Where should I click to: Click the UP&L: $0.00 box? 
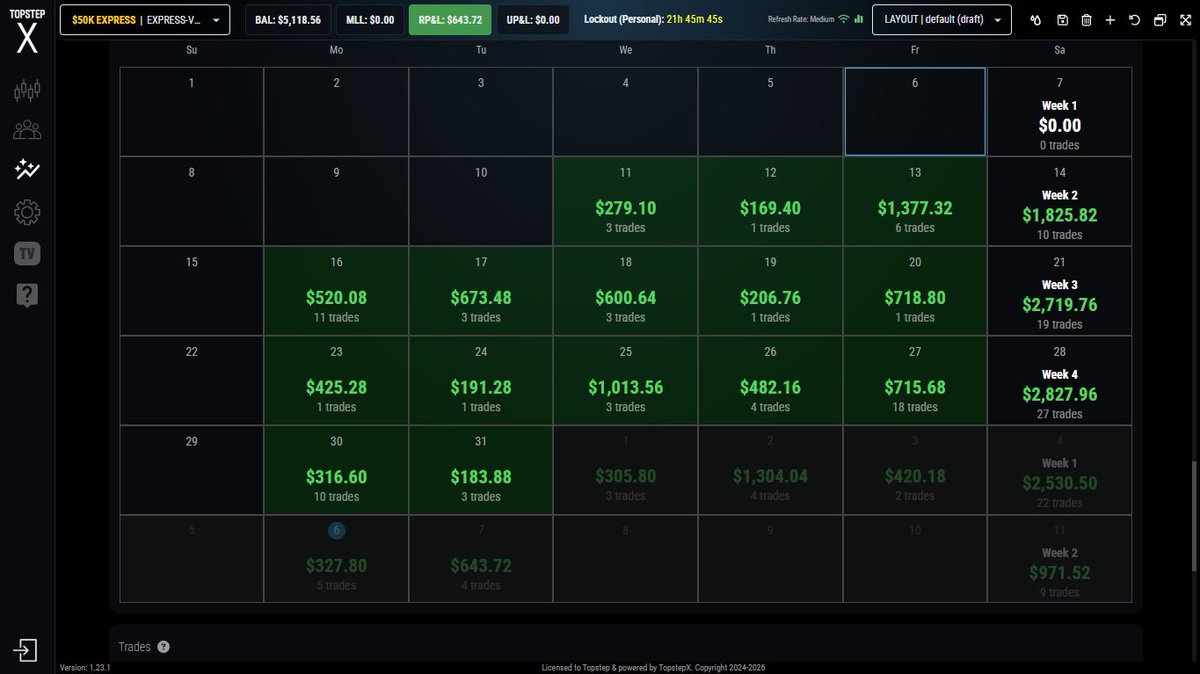click(x=533, y=20)
